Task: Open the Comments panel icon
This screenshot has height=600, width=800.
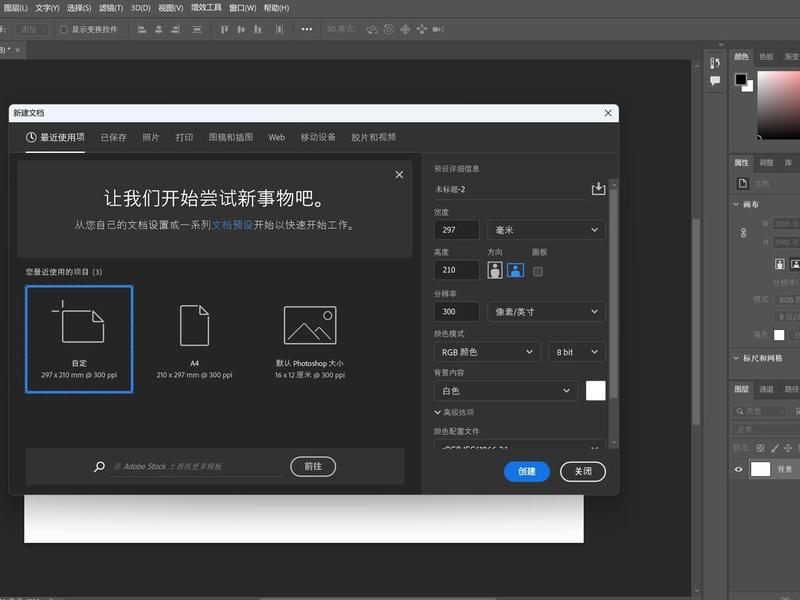Action: click(715, 81)
